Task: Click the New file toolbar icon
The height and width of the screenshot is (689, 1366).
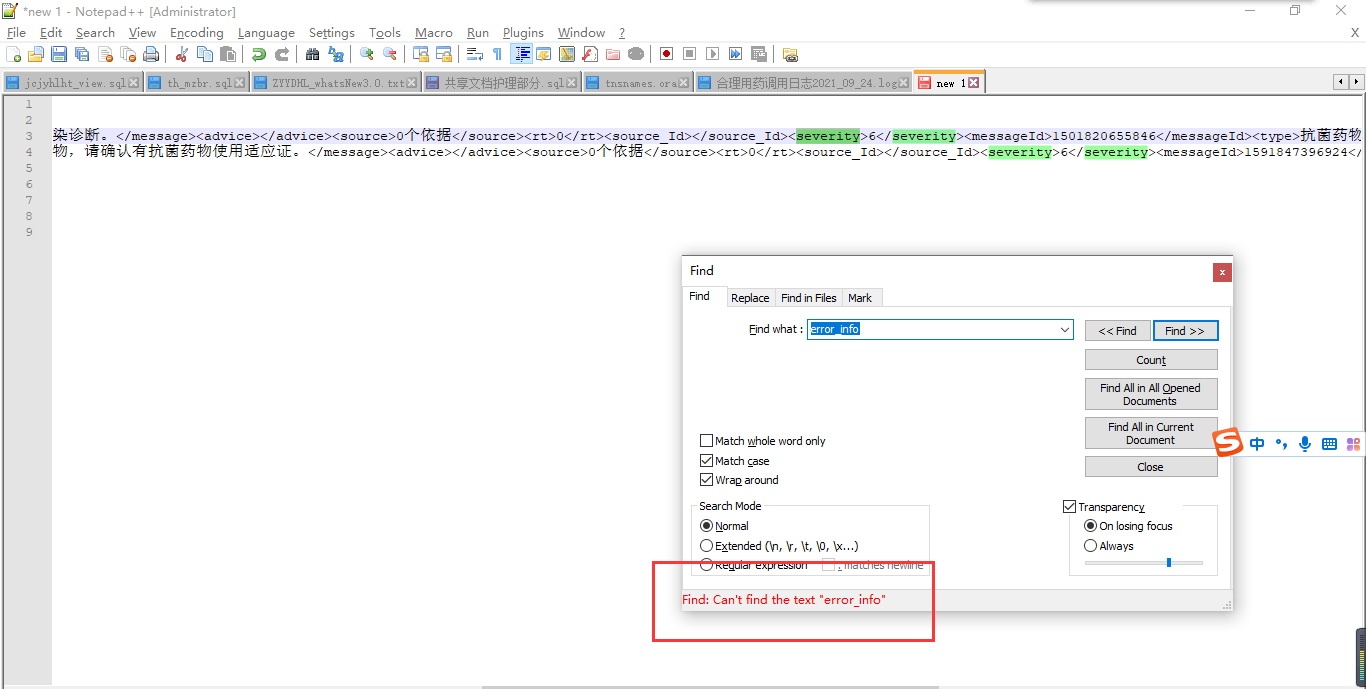Action: pyautogui.click(x=14, y=54)
